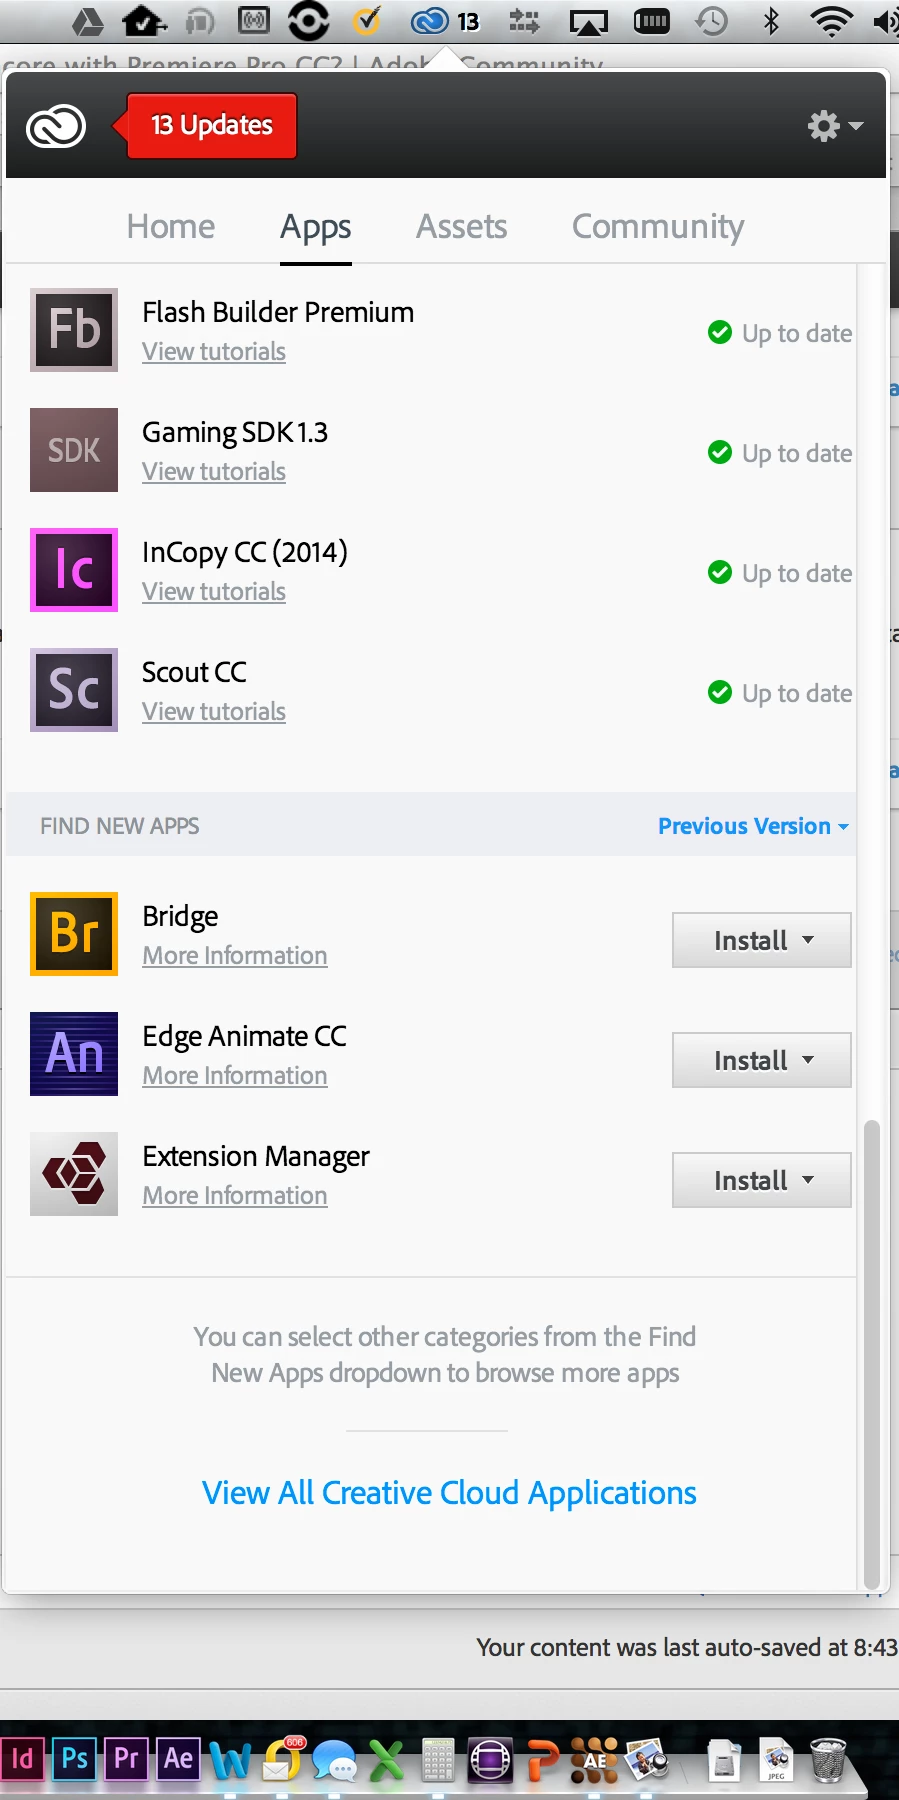Open Outlook with unread badge in Dock

pyautogui.click(x=283, y=1760)
